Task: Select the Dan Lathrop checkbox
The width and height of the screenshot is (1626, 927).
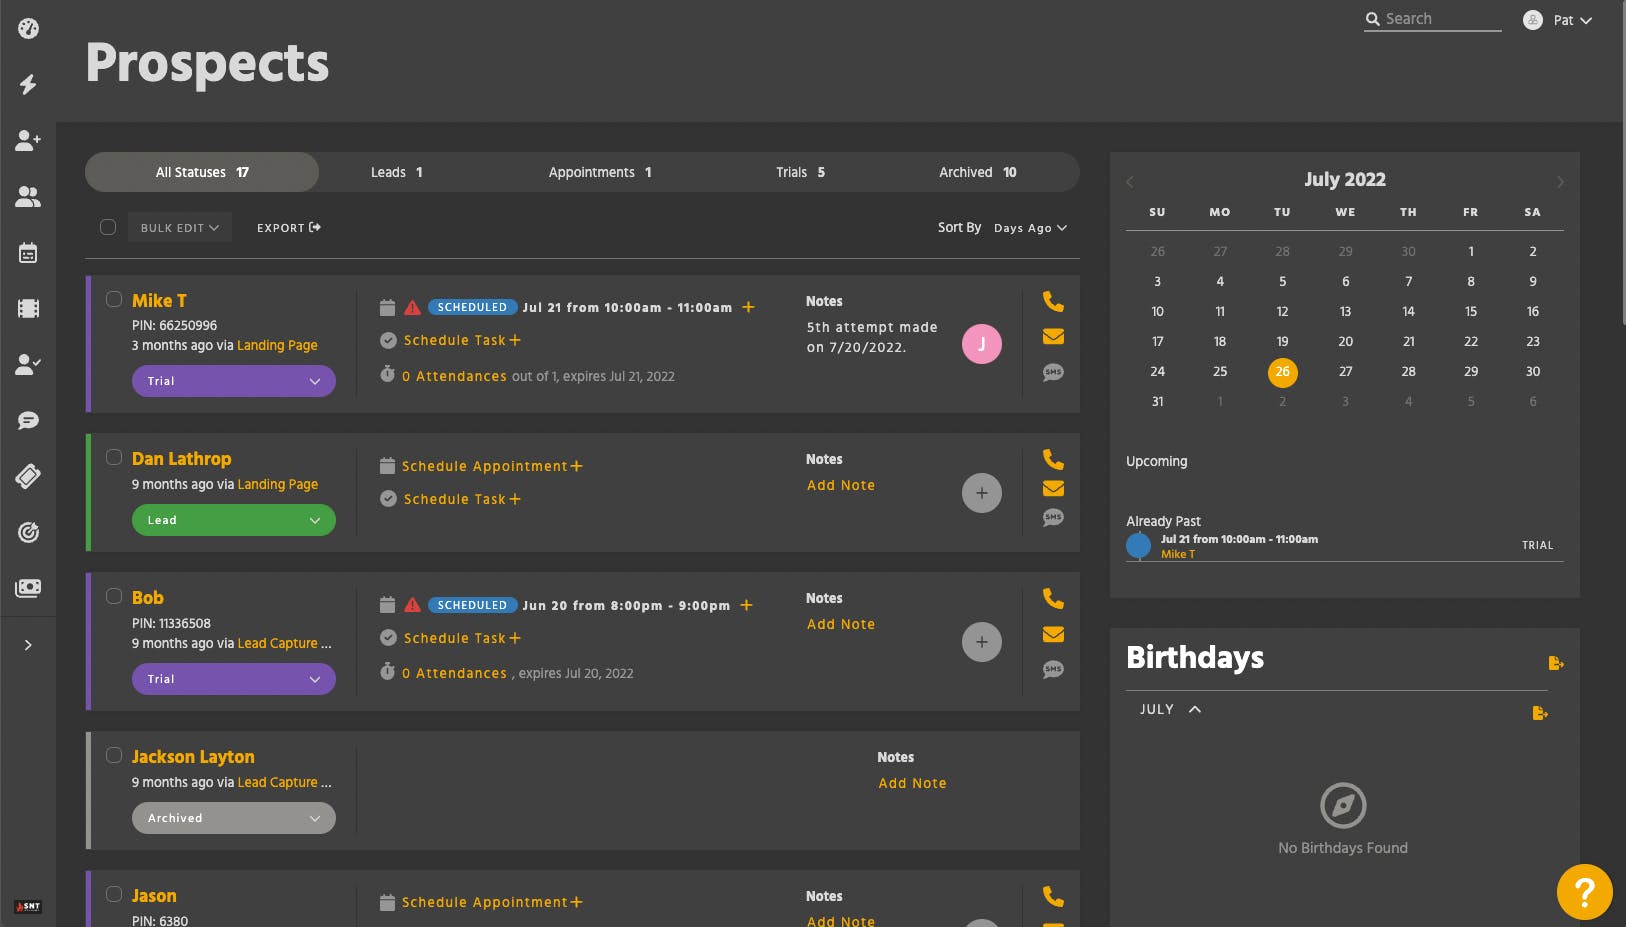Action: [114, 457]
